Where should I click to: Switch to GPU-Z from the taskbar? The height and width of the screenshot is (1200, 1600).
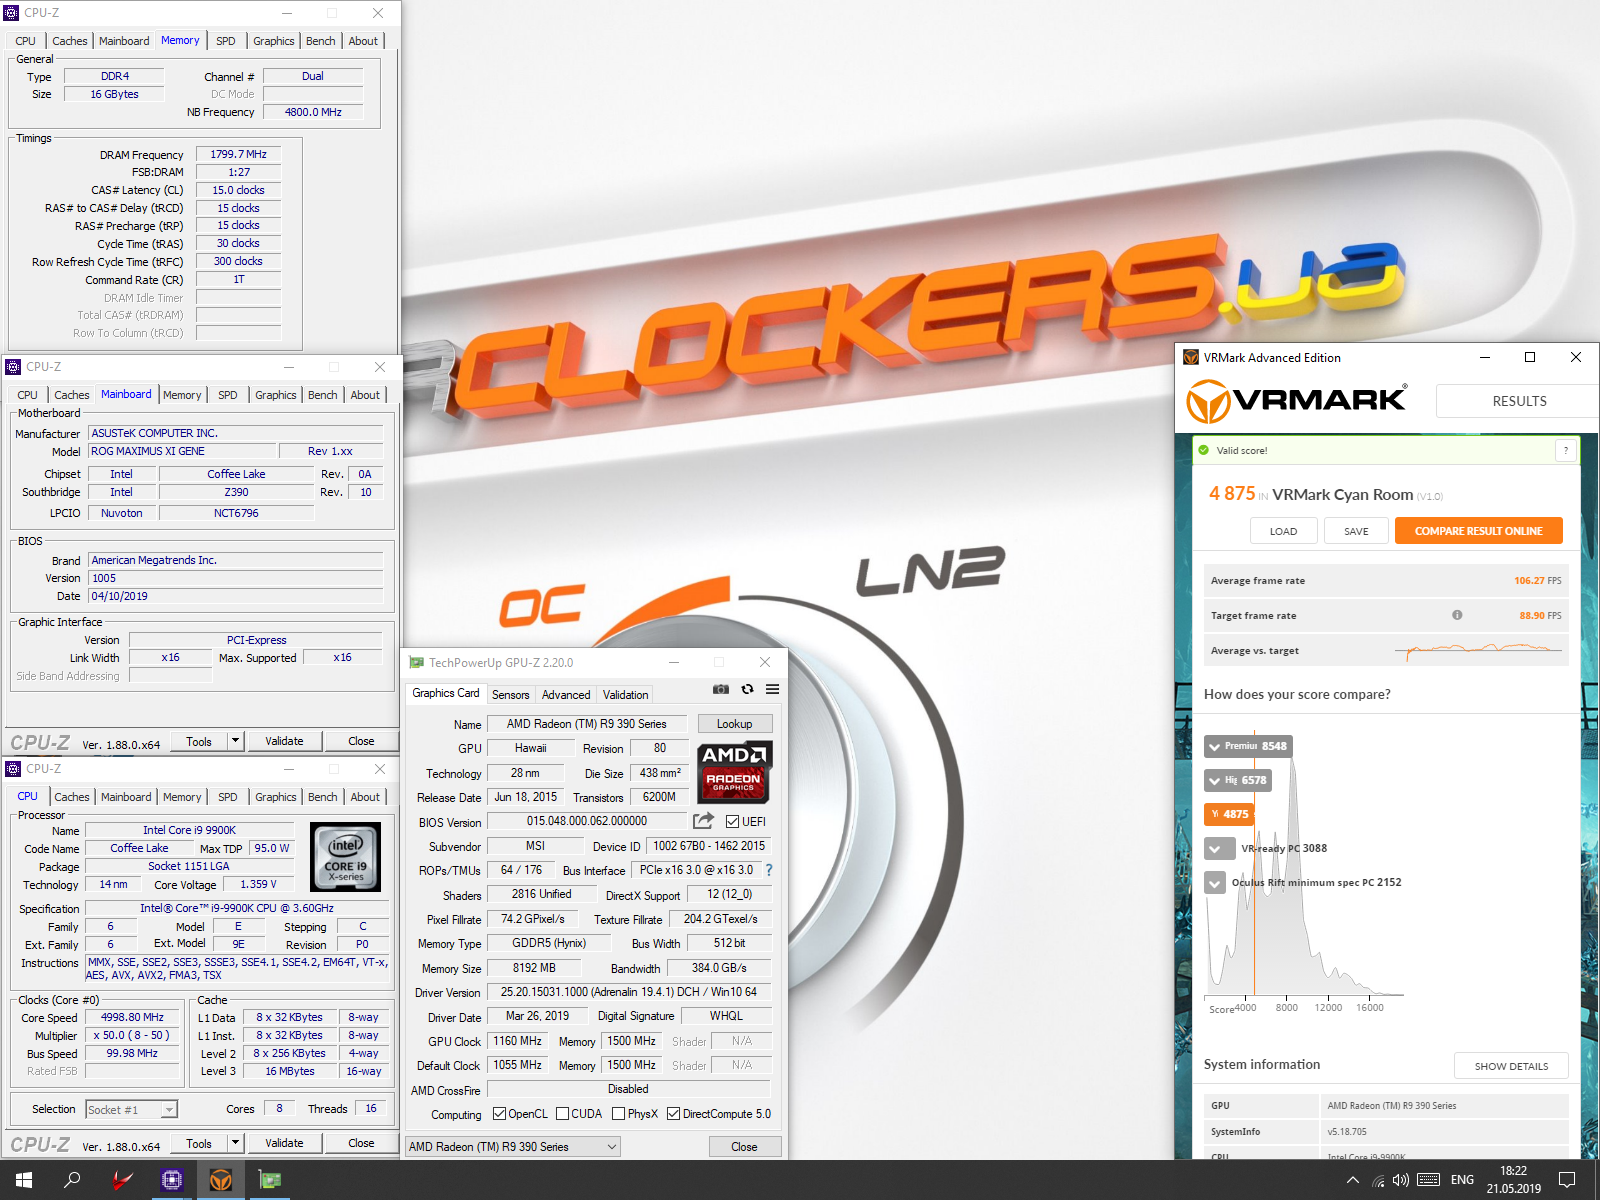270,1180
